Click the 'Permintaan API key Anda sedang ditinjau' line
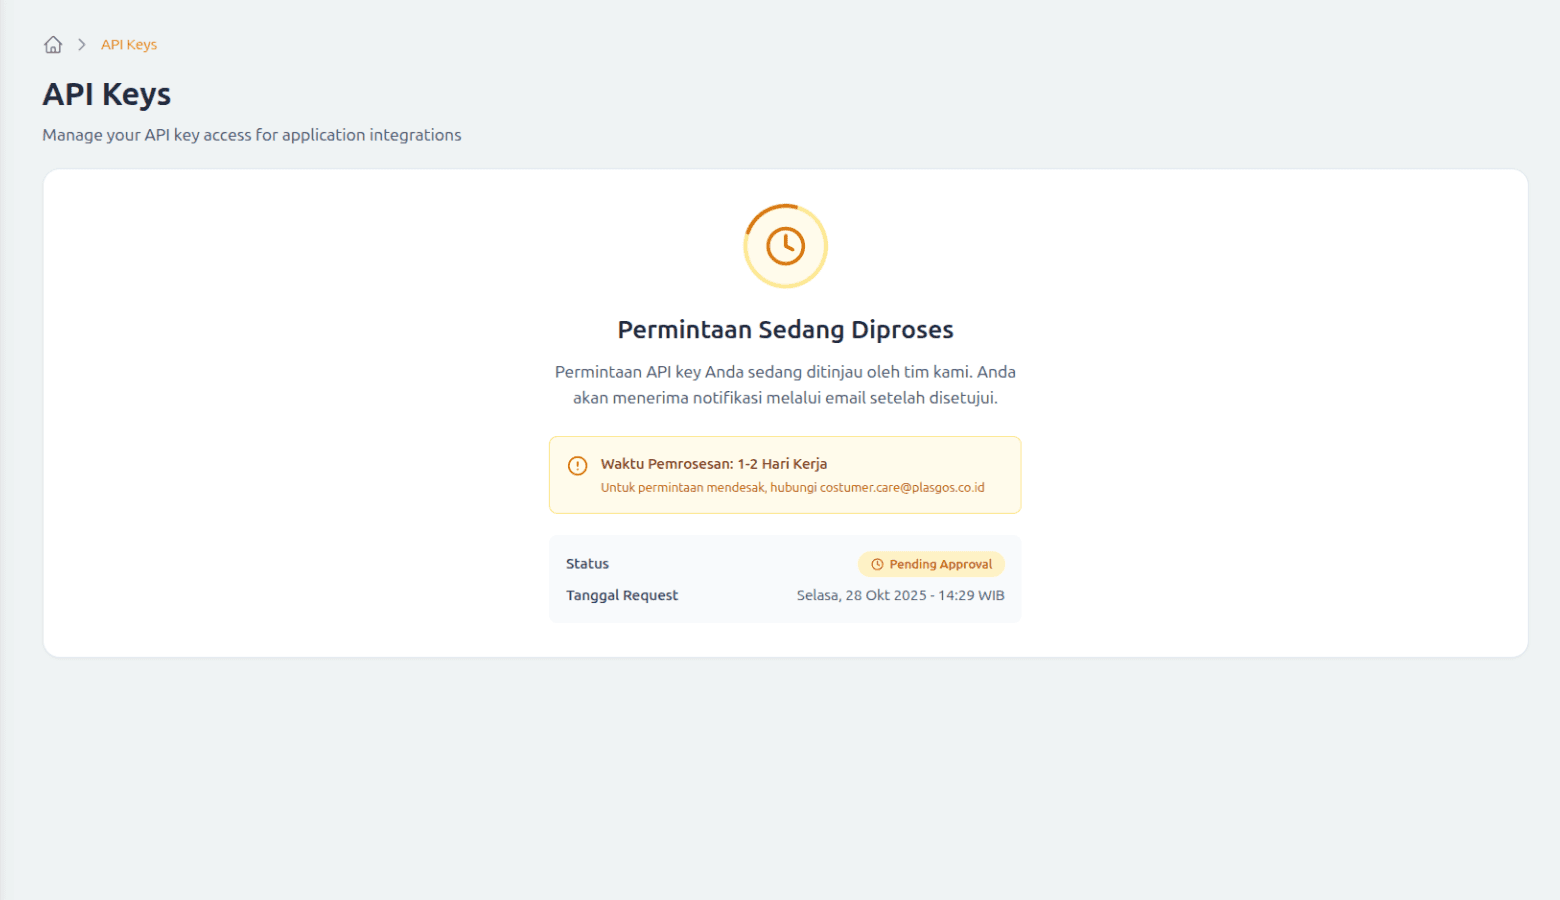This screenshot has width=1560, height=900. pyautogui.click(x=785, y=372)
